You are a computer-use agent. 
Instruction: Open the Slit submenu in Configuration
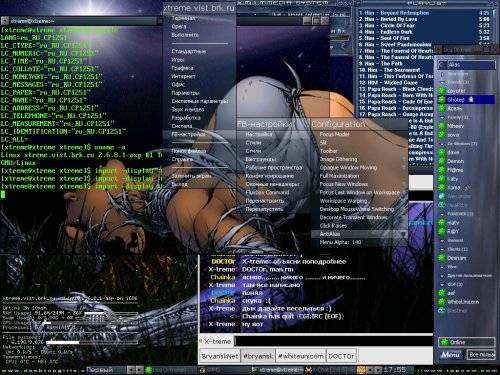pos(359,143)
